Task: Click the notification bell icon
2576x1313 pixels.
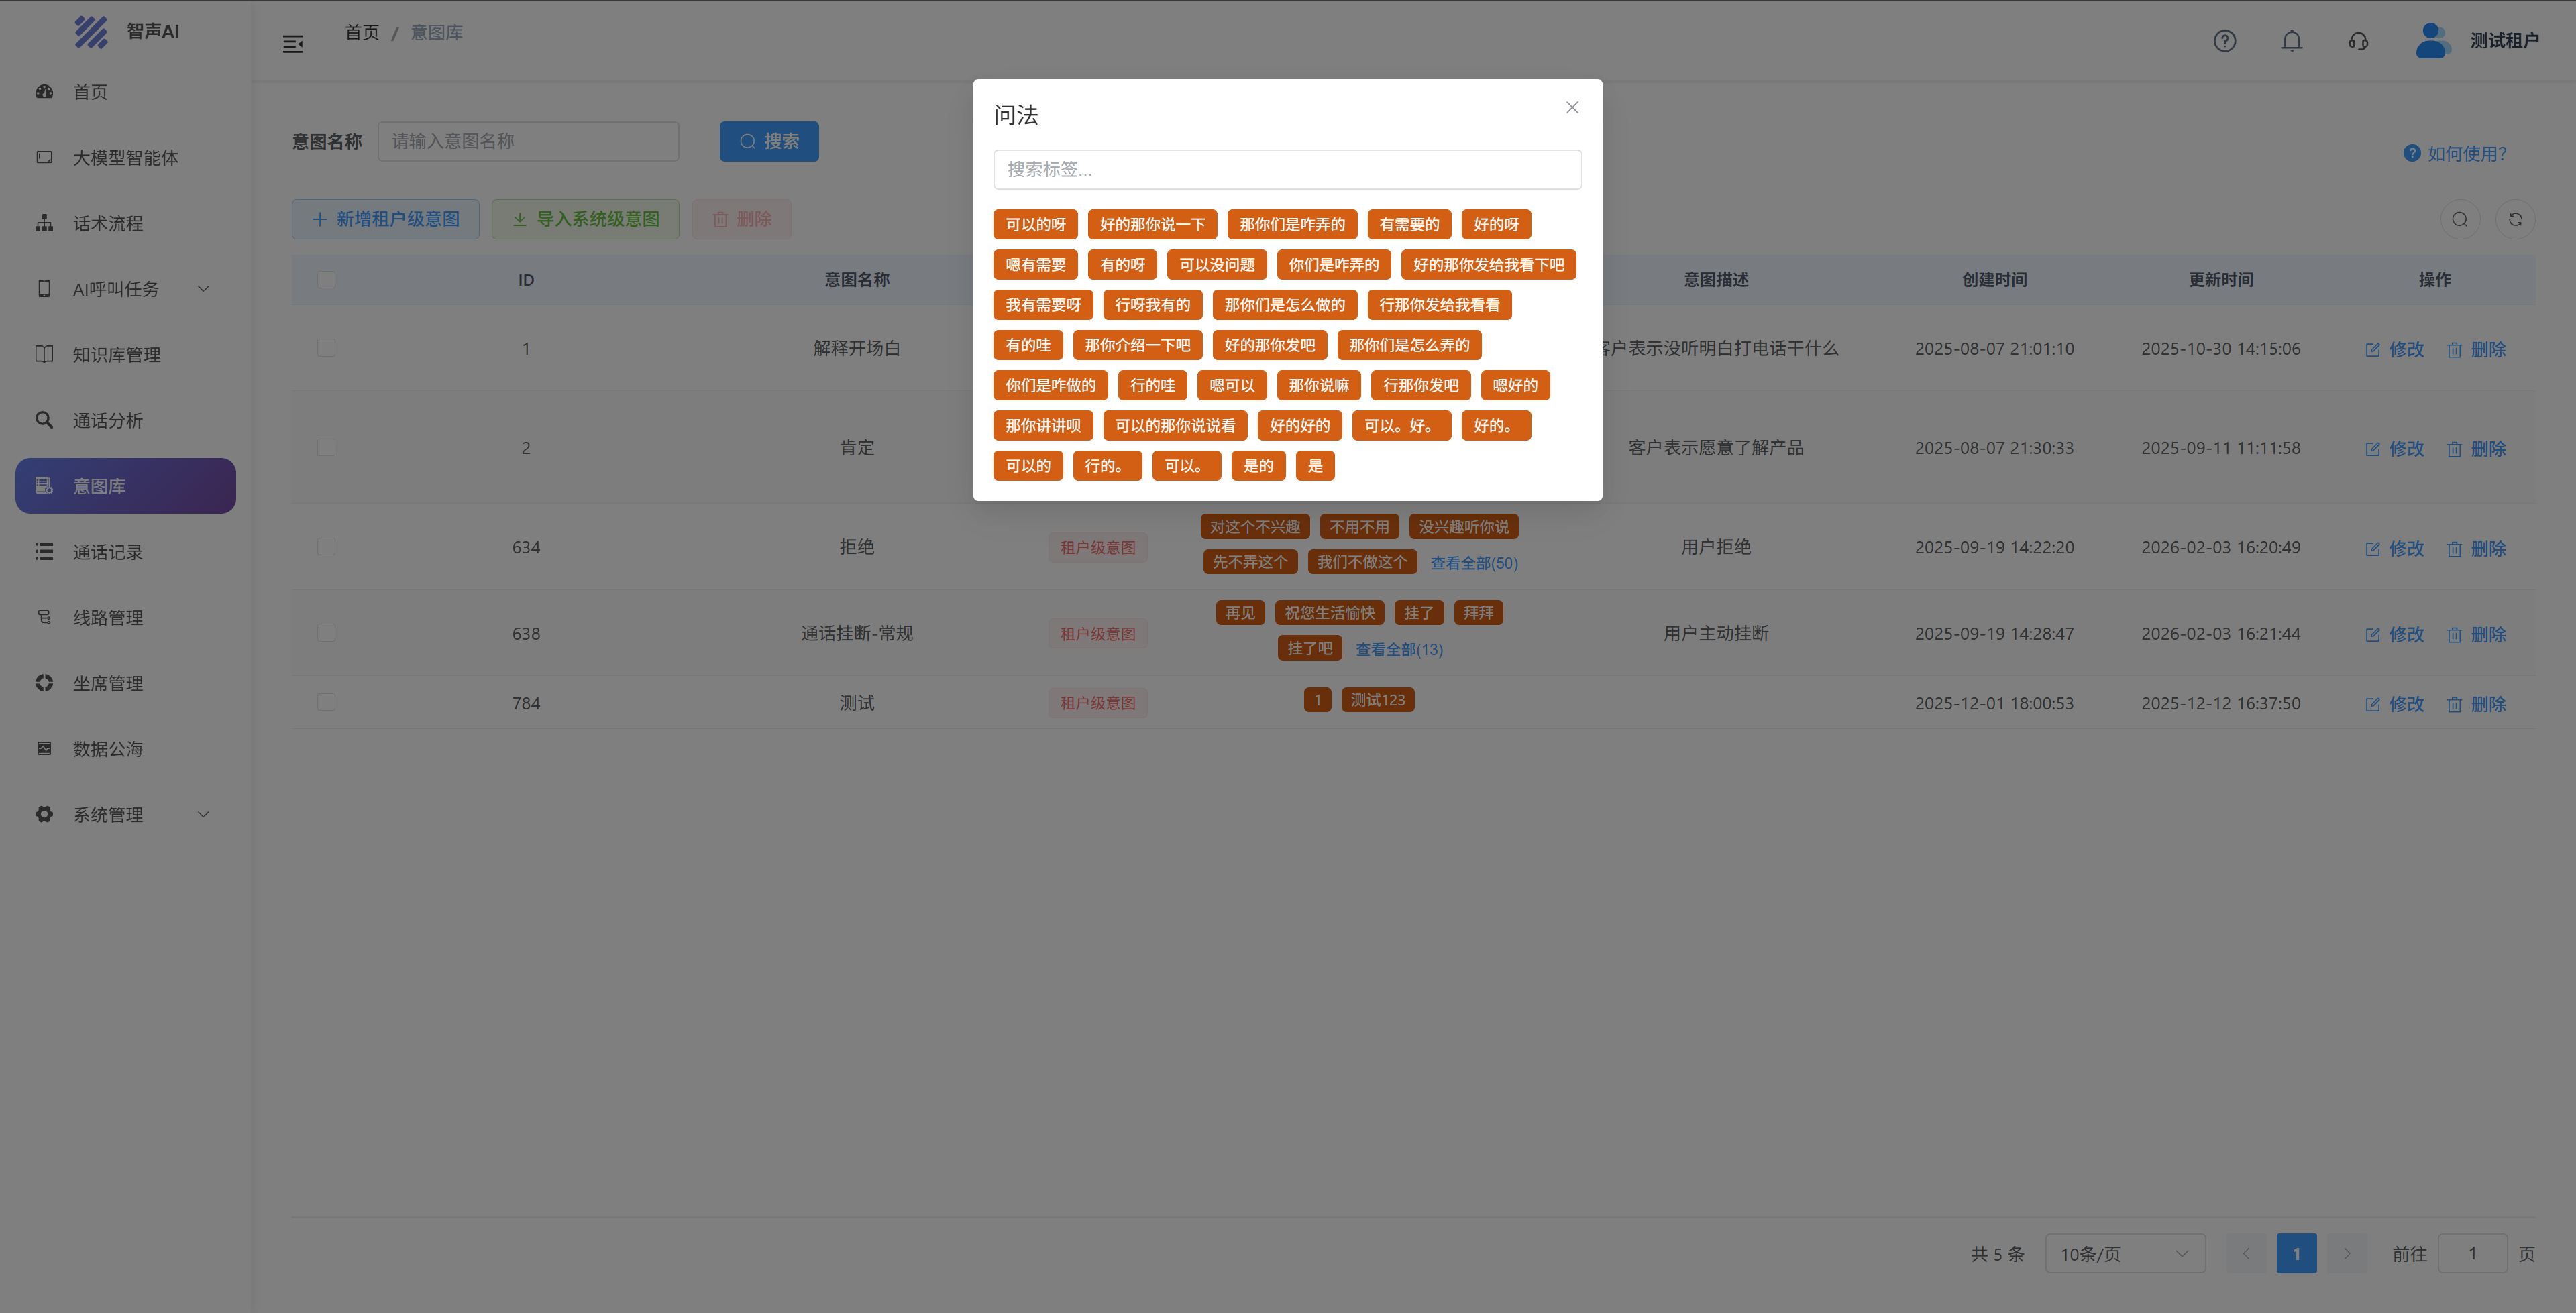Action: [2291, 41]
